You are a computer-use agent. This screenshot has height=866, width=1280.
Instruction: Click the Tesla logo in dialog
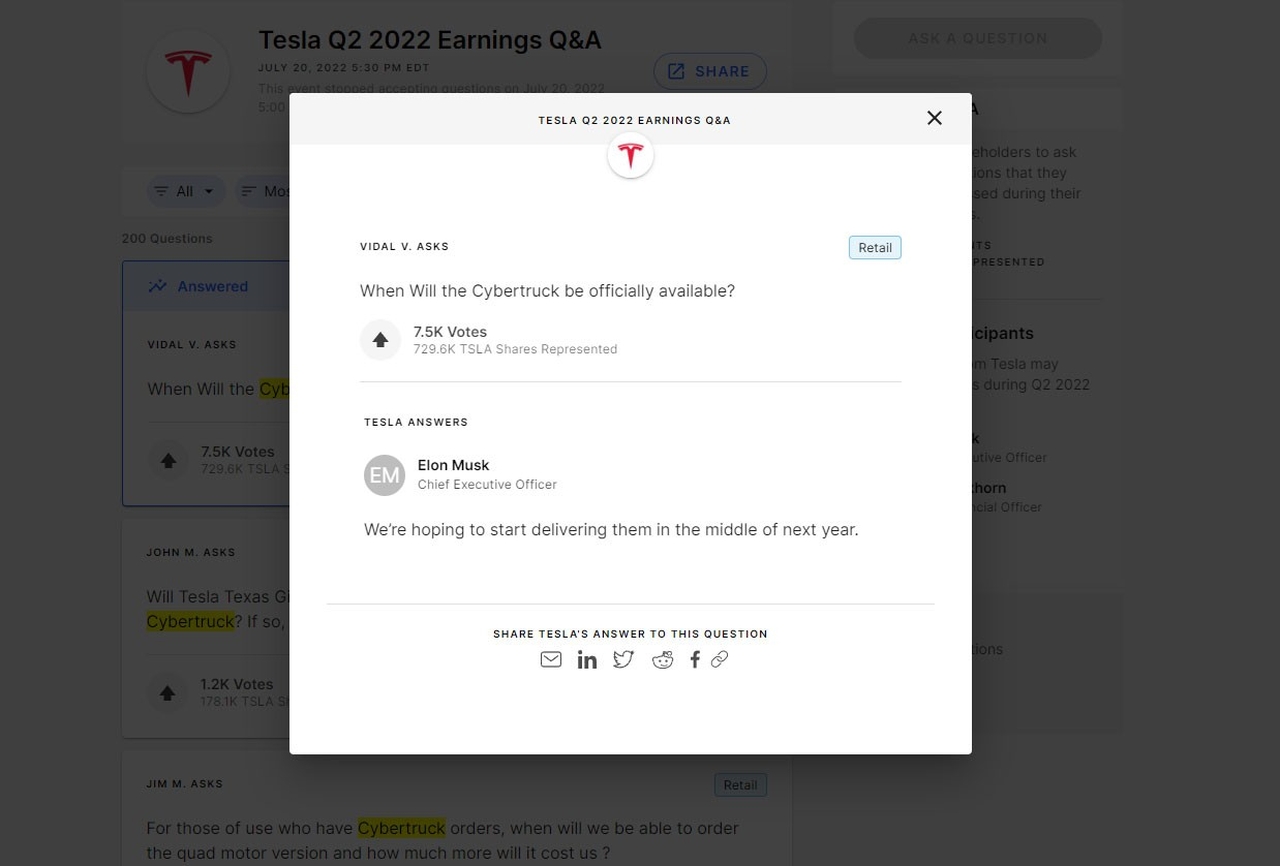[x=630, y=155]
